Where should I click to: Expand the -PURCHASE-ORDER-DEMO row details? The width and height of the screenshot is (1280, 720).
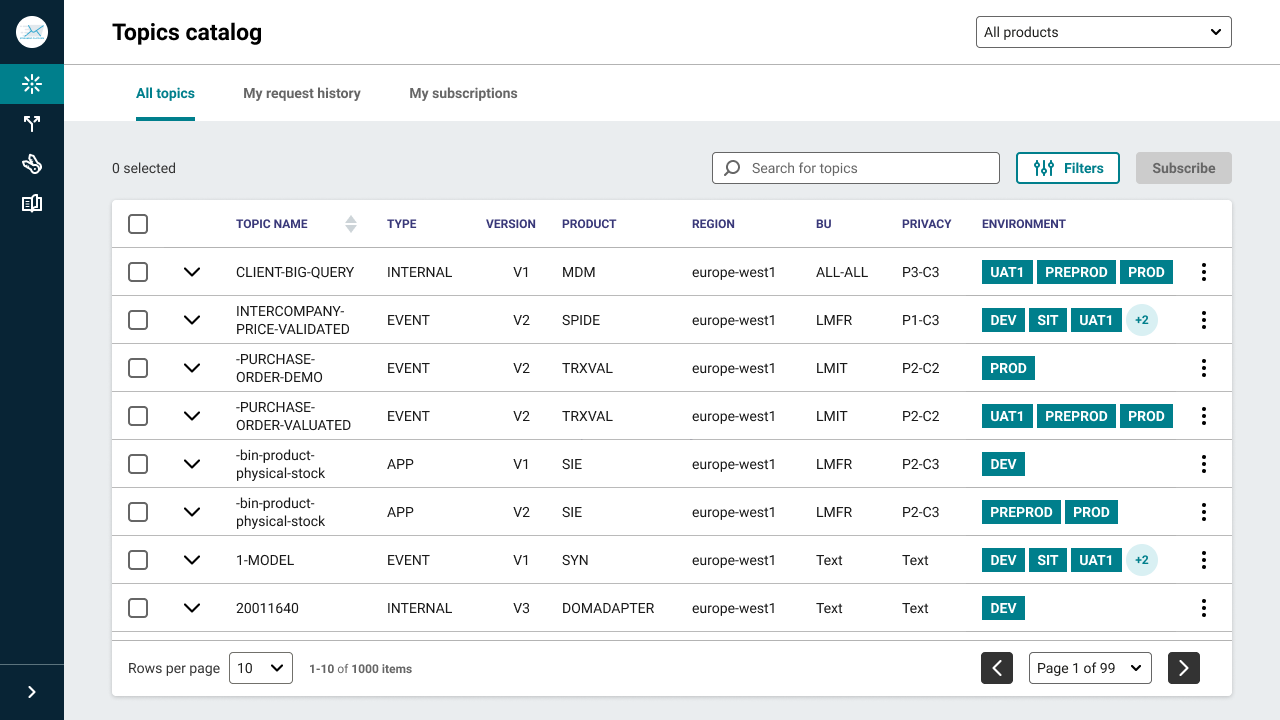tap(192, 368)
